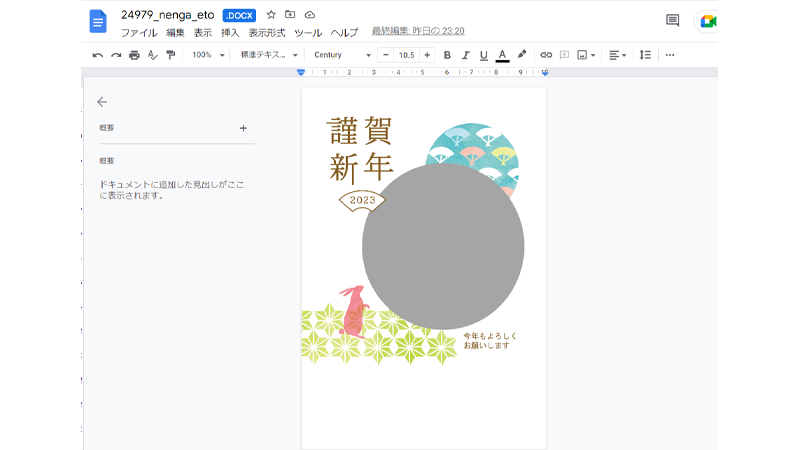Screen dimensions: 800x450
Task: Open the 100% zoom dropdown
Action: 208,55
